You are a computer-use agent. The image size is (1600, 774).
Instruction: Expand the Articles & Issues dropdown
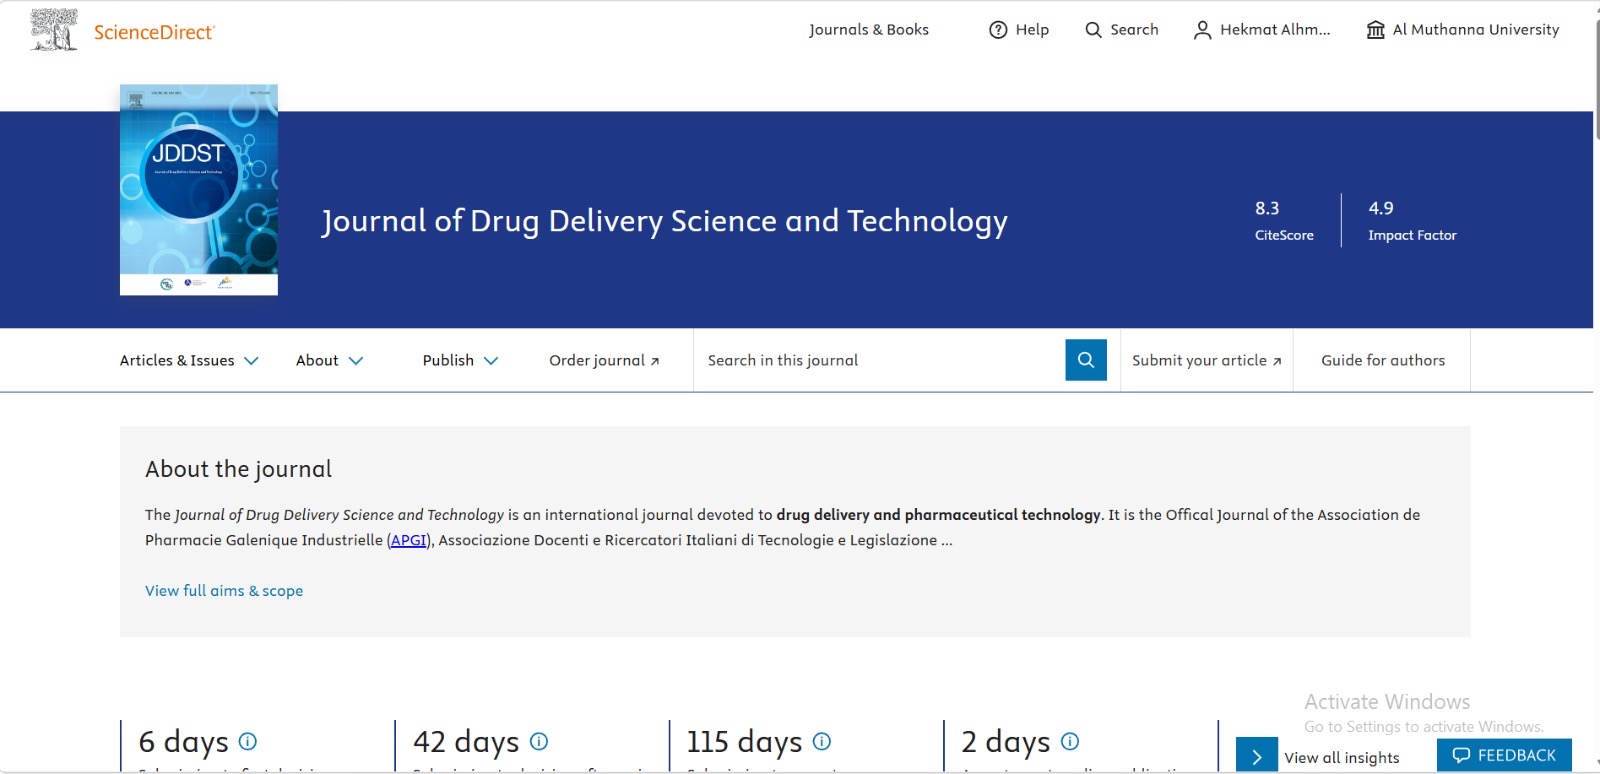coord(189,360)
